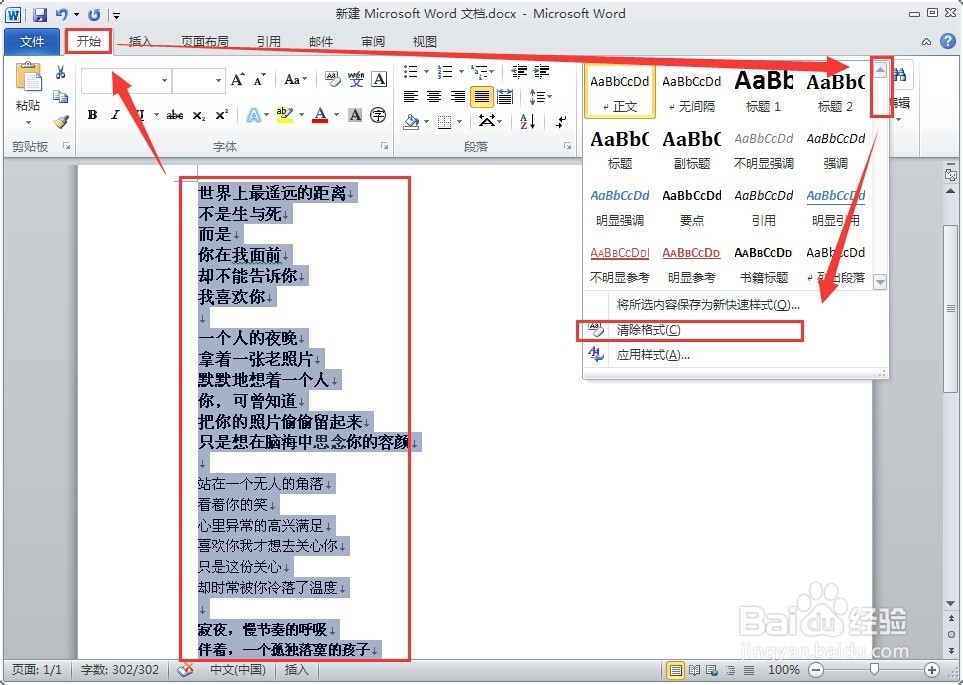Toggle show/hide paragraph marks
This screenshot has width=963, height=685.
tap(559, 123)
